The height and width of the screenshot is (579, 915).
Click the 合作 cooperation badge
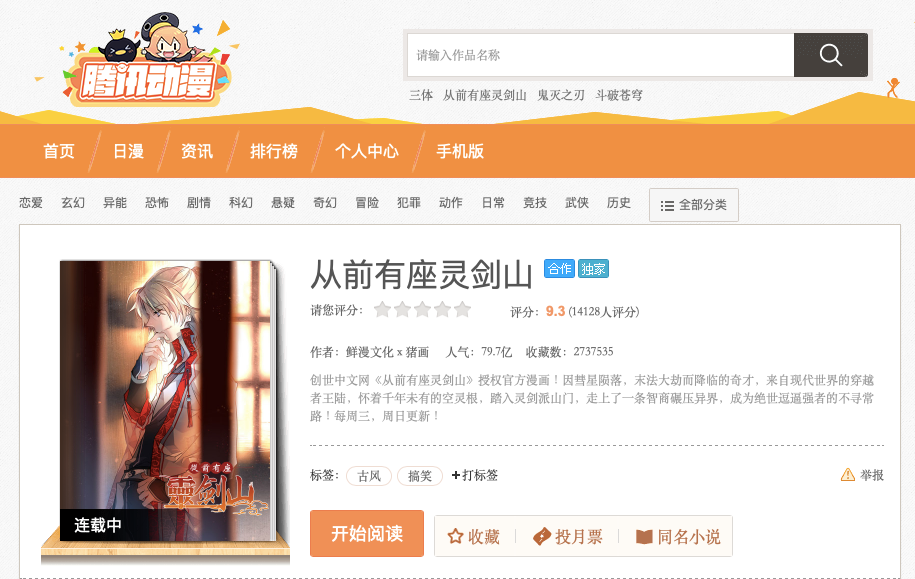coord(560,268)
